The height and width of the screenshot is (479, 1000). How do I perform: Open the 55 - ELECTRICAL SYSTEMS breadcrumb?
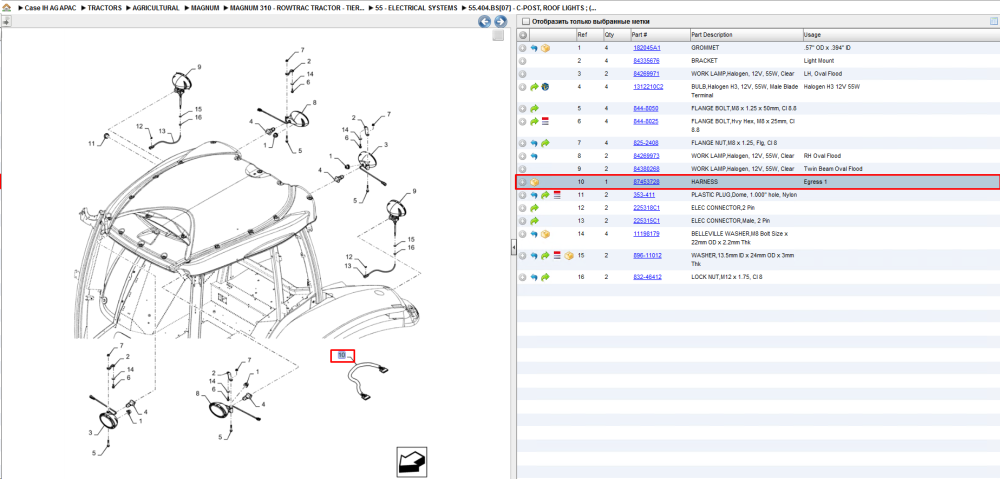click(x=416, y=8)
